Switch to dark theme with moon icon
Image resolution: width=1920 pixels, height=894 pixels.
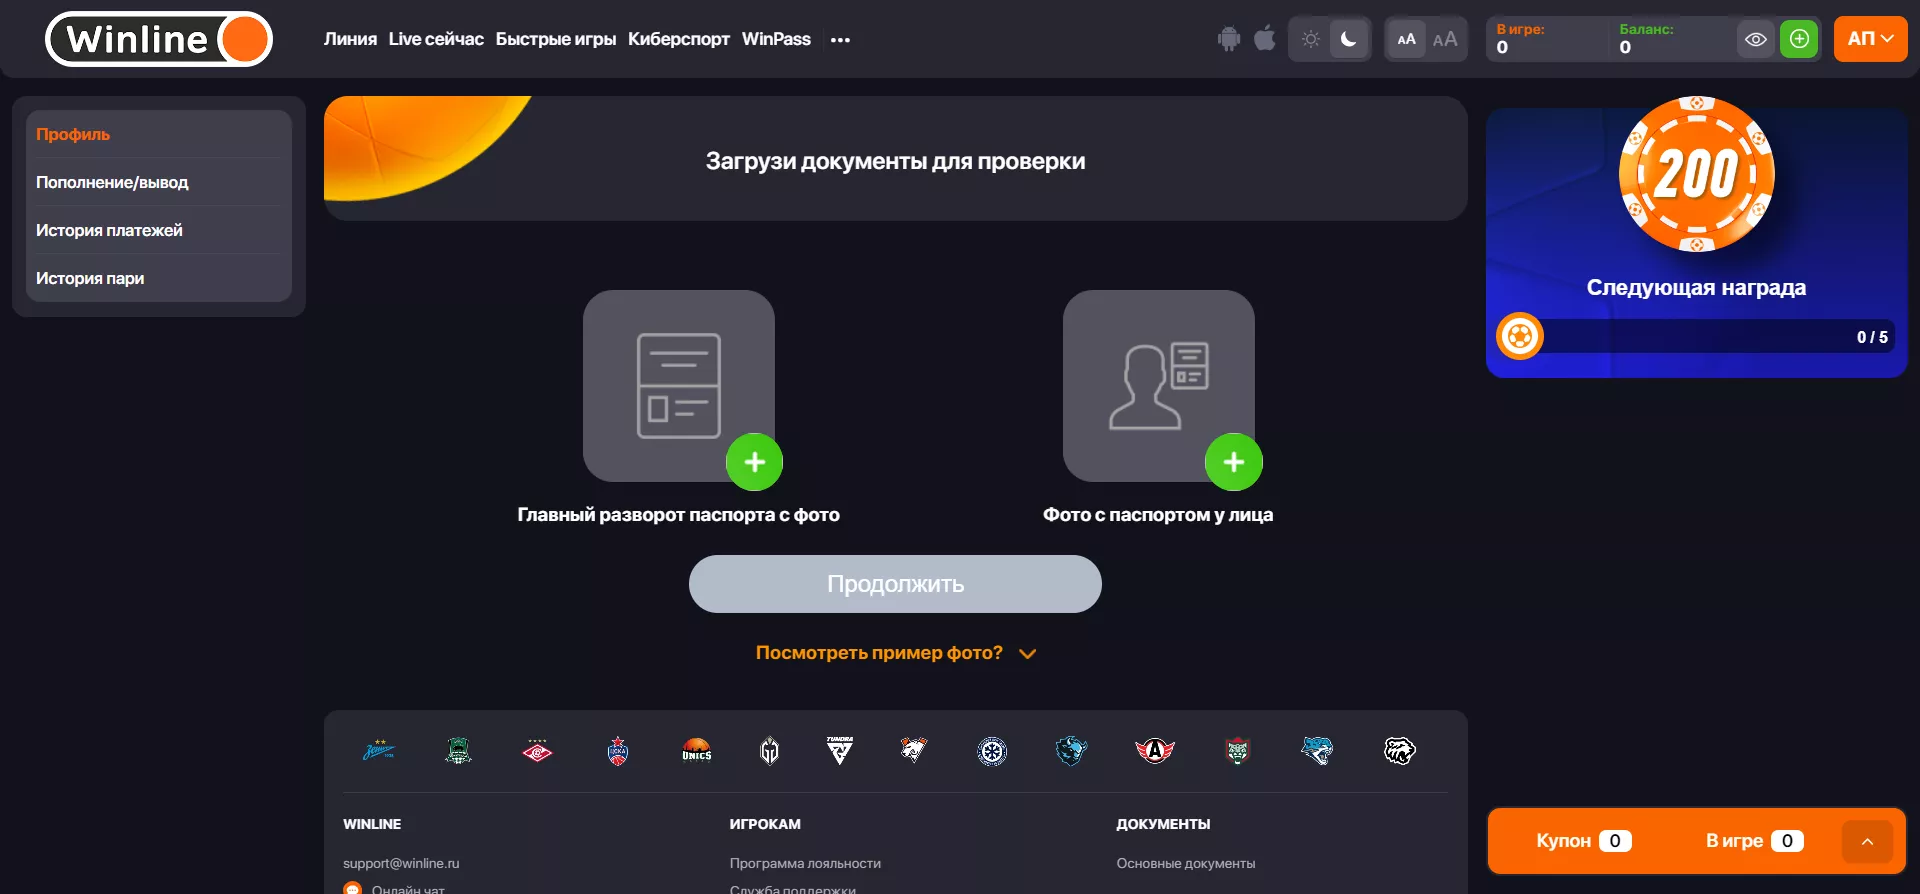point(1348,39)
